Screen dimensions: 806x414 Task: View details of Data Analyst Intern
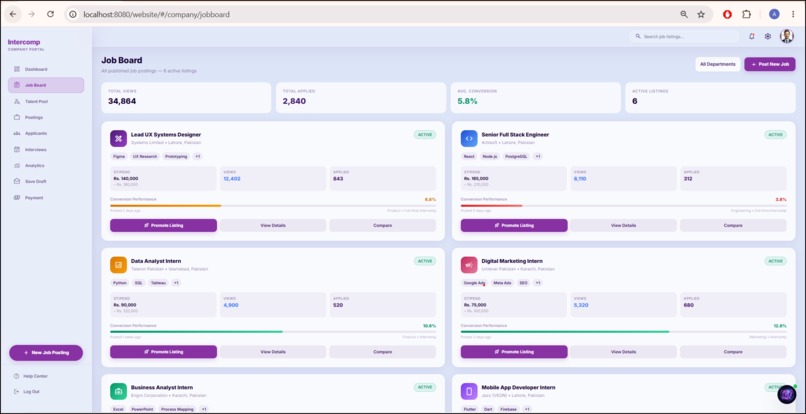pos(273,352)
